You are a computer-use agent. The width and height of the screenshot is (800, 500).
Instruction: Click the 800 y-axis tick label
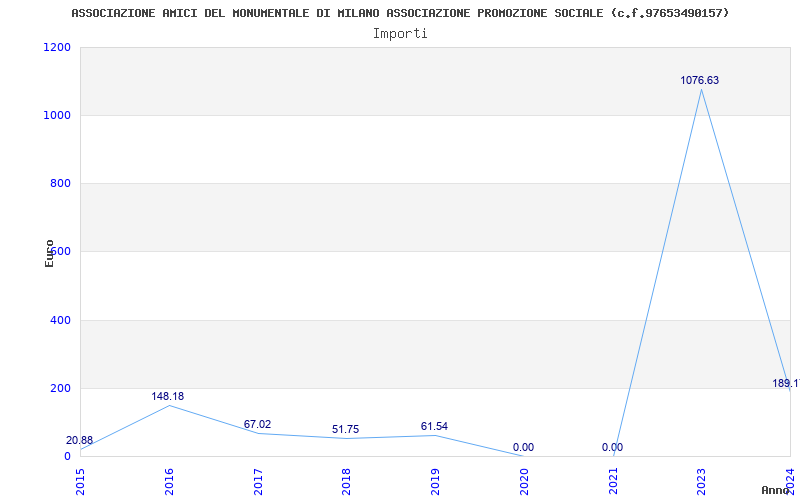coord(60,183)
